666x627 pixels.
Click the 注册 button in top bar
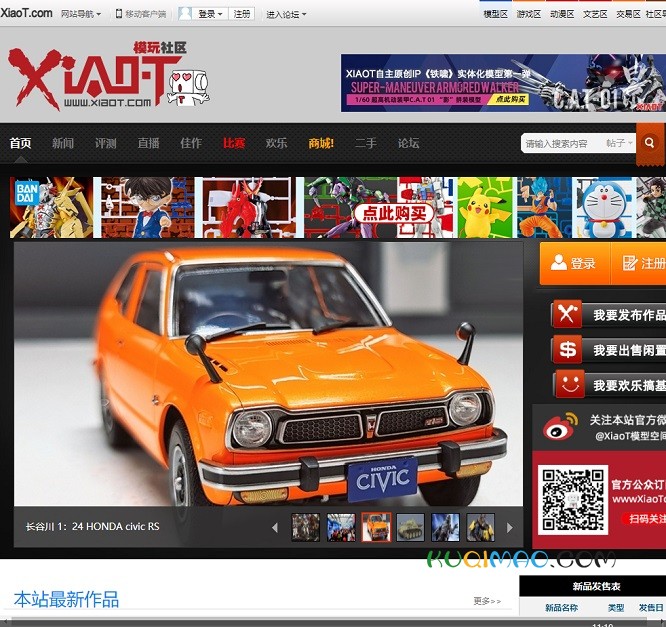pyautogui.click(x=242, y=14)
